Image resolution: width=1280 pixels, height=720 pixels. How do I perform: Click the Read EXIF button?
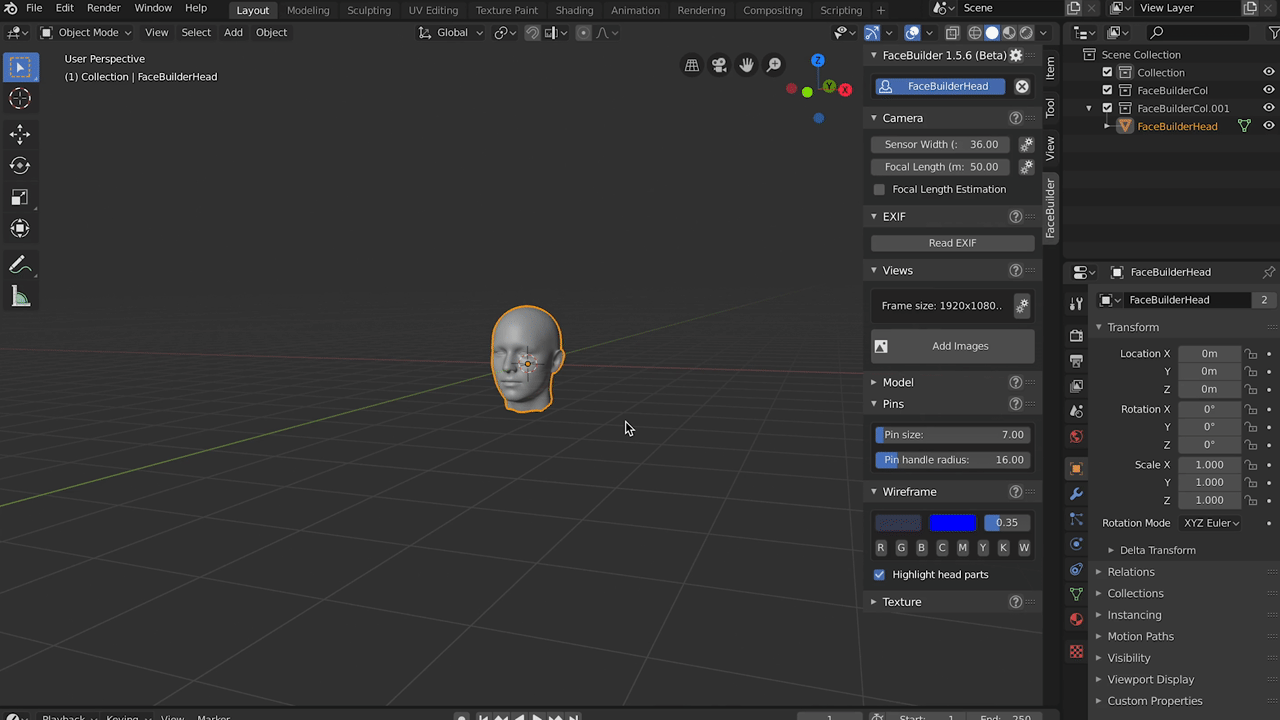tap(952, 243)
